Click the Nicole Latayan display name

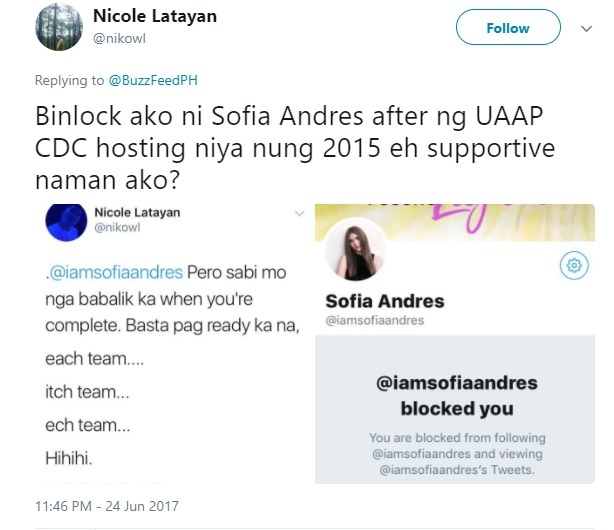click(x=155, y=16)
